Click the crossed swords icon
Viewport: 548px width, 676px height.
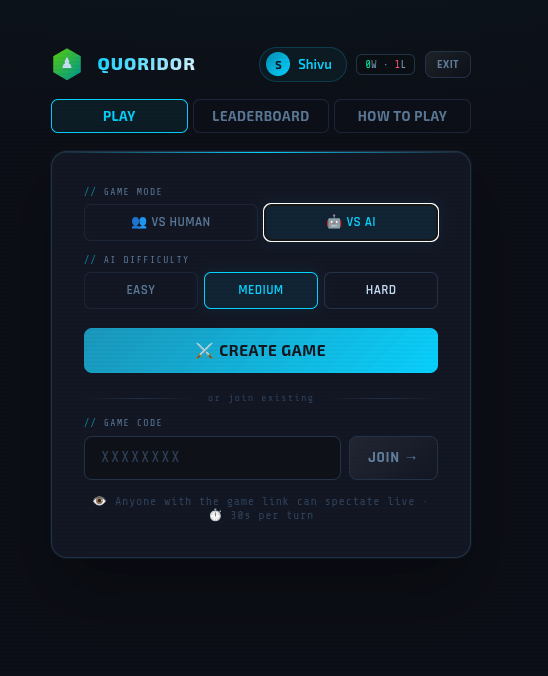point(204,351)
